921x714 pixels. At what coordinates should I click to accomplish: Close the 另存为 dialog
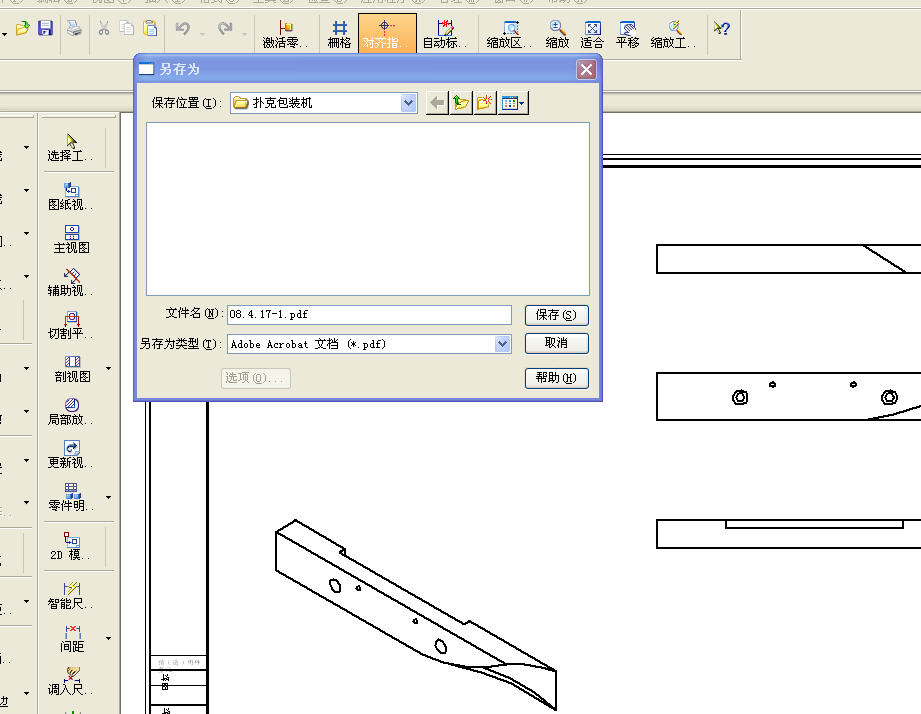tap(586, 70)
